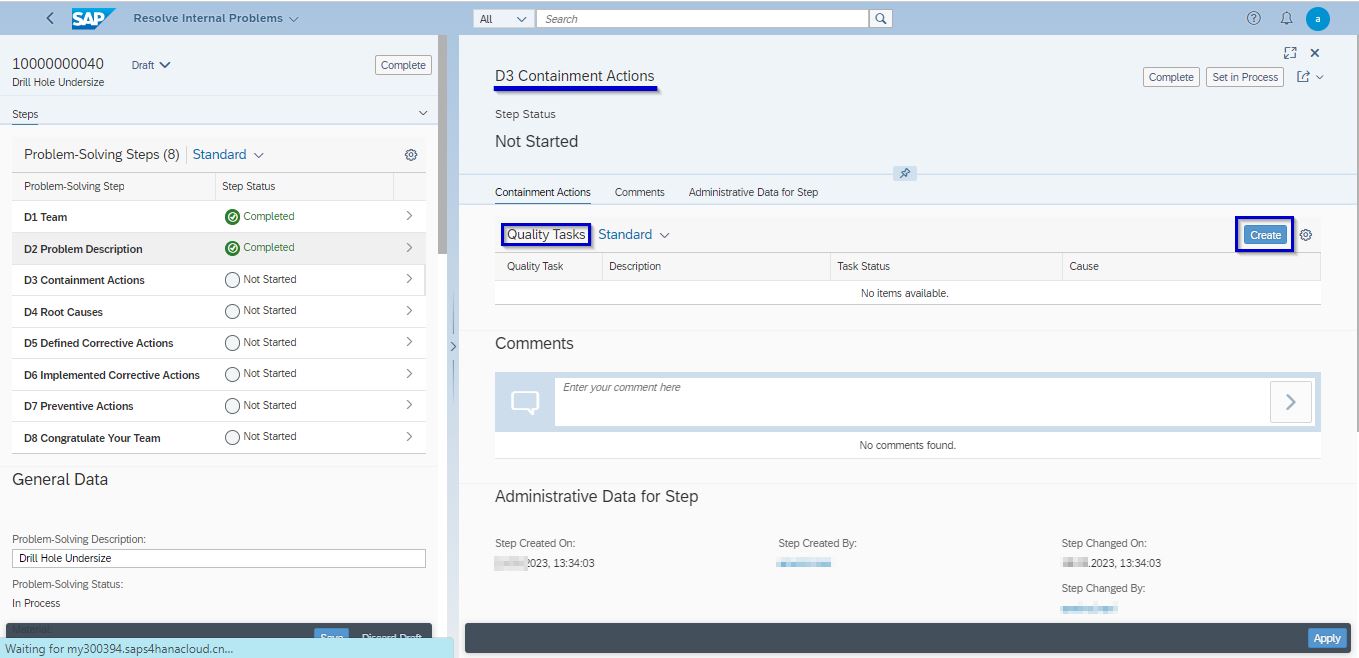Screen dimensions: 1359x658
Task: Click the search magnifier icon
Action: click(x=880, y=18)
